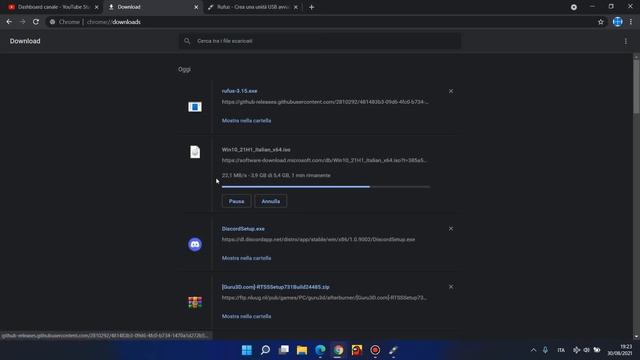Open the Windows Start menu

click(247, 350)
